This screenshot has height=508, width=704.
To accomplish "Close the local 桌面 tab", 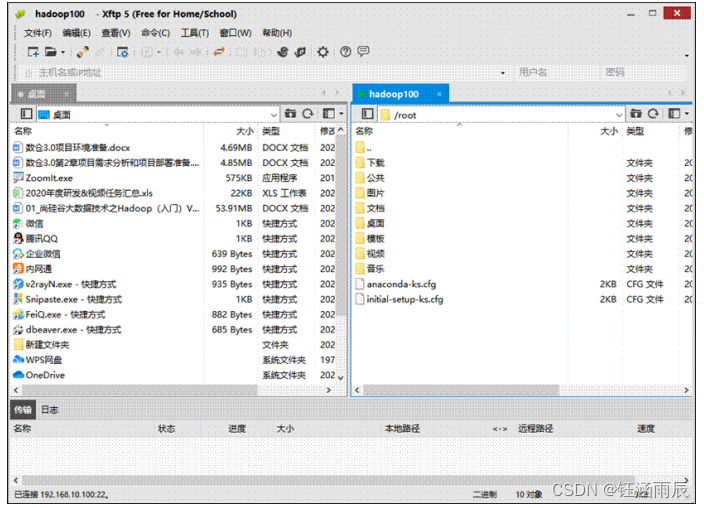I will click(66, 94).
